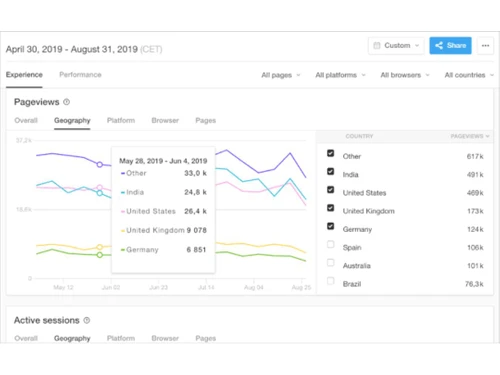Click the purple Other data point marker
This screenshot has height=375, width=500.
(99, 164)
